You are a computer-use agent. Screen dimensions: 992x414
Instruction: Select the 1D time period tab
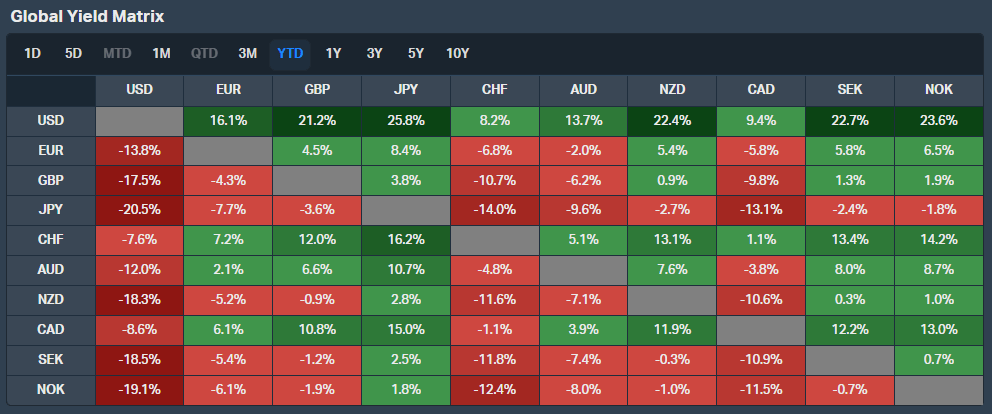coord(32,53)
